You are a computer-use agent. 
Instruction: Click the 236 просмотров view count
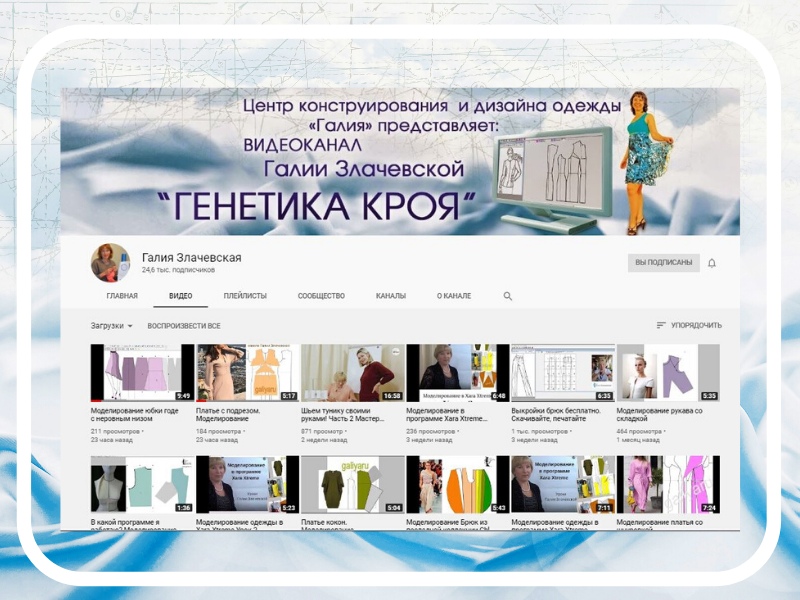430,431
